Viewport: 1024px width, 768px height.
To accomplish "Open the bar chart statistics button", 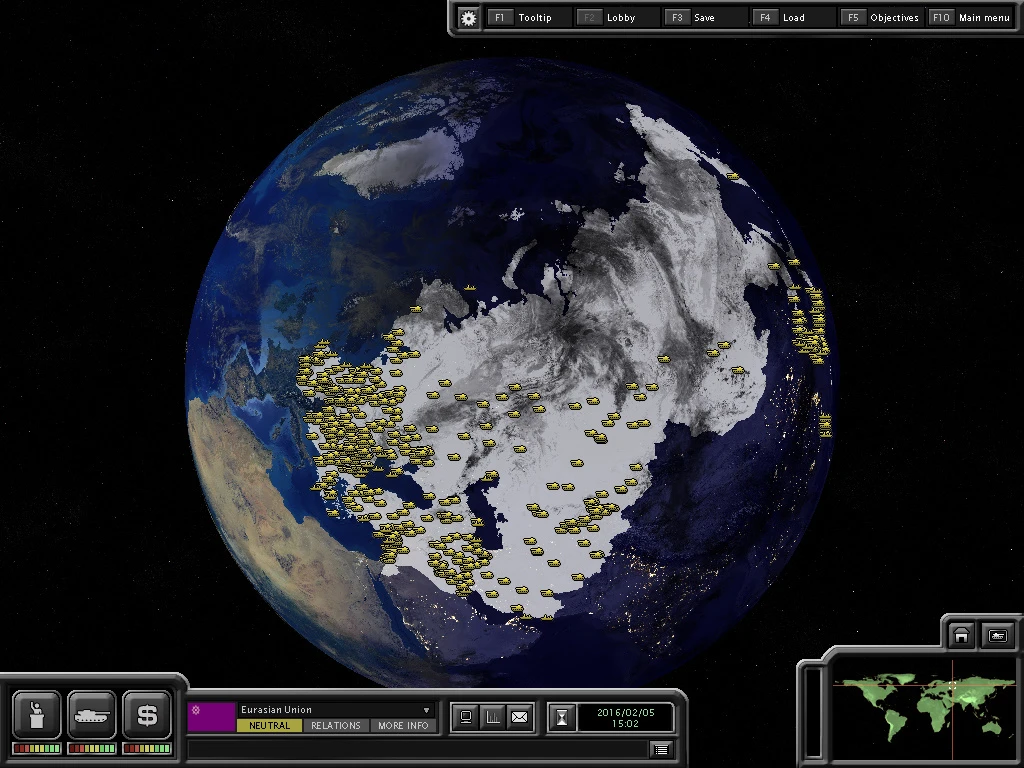I will [492, 717].
